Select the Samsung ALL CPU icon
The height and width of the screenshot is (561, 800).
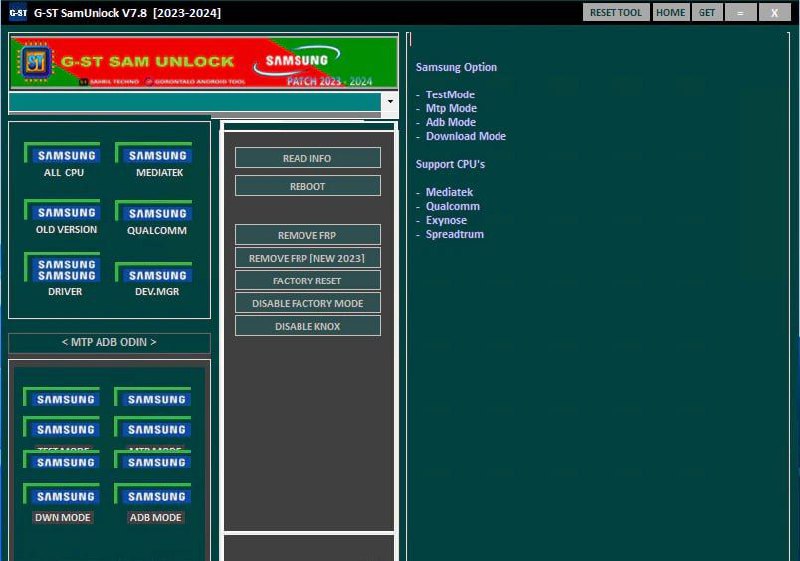pyautogui.click(x=62, y=153)
